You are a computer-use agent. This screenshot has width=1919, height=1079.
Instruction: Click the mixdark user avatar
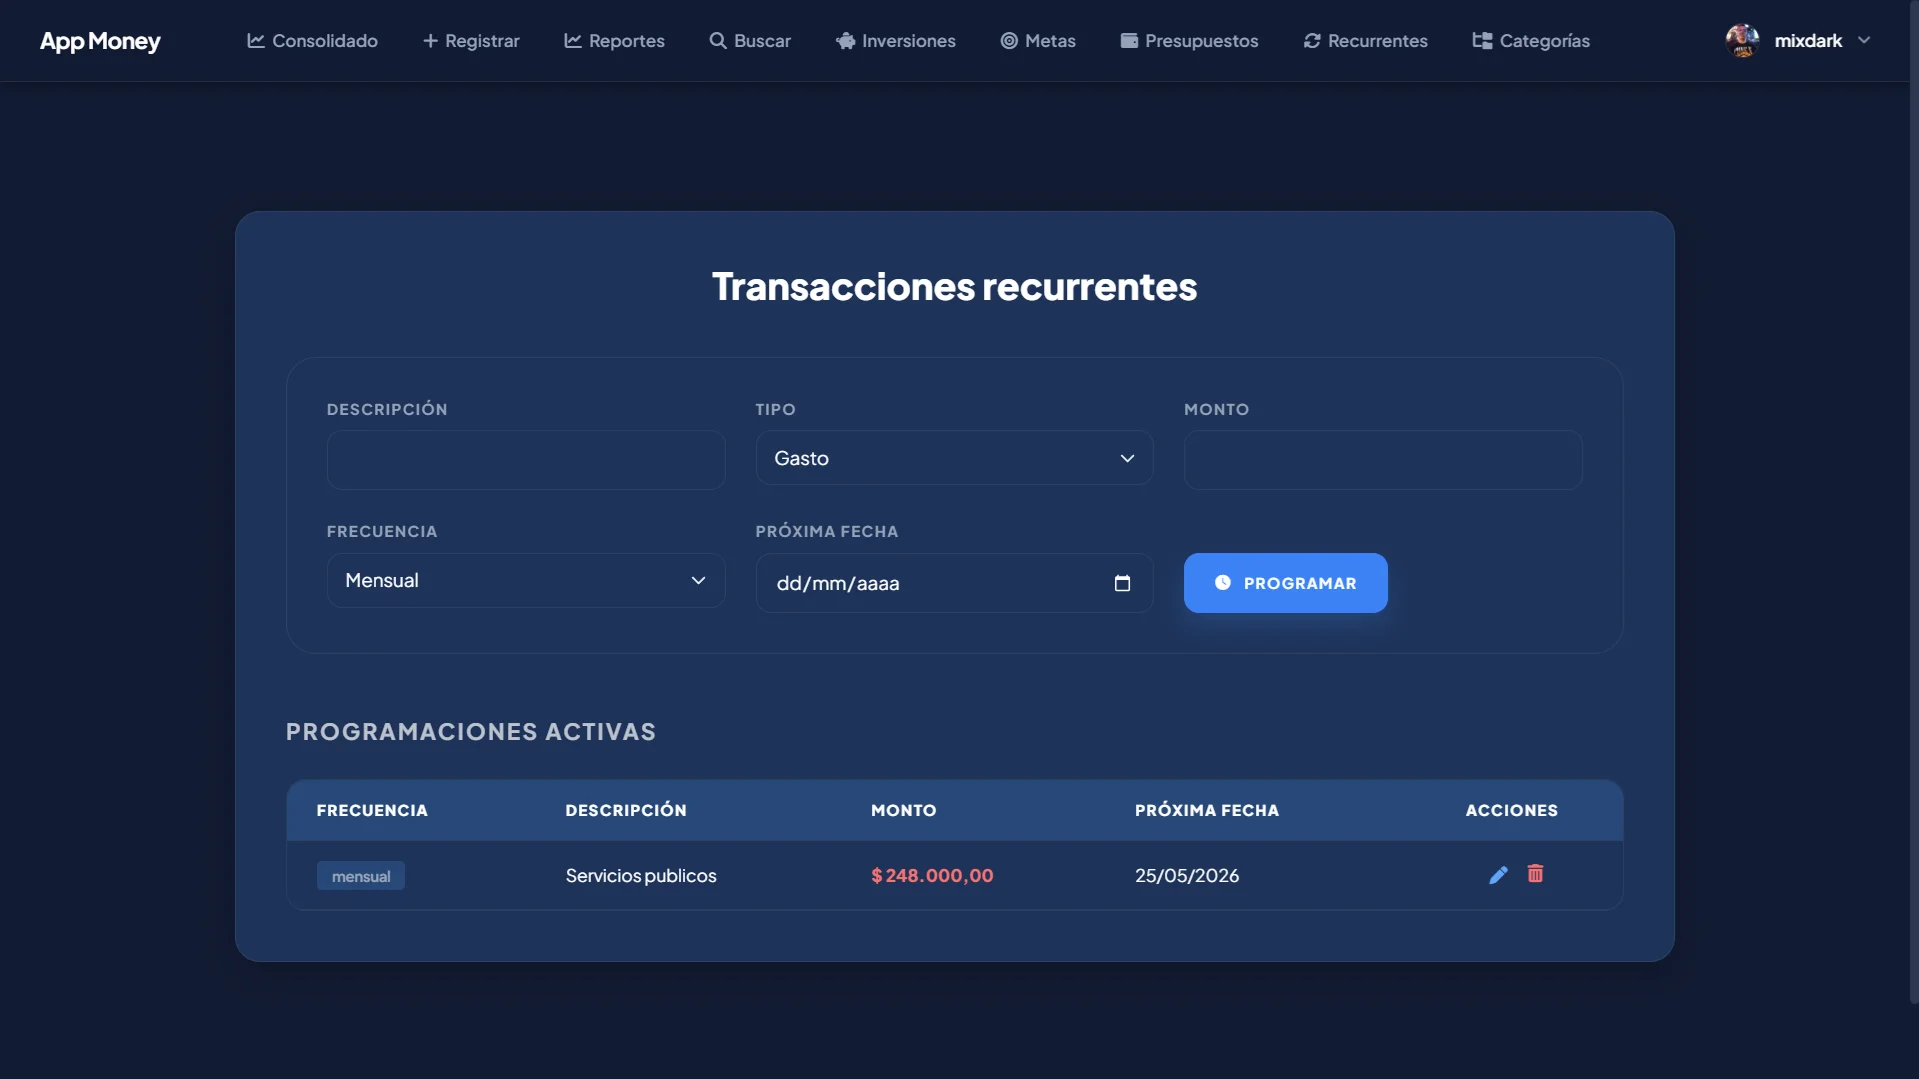pyautogui.click(x=1742, y=41)
